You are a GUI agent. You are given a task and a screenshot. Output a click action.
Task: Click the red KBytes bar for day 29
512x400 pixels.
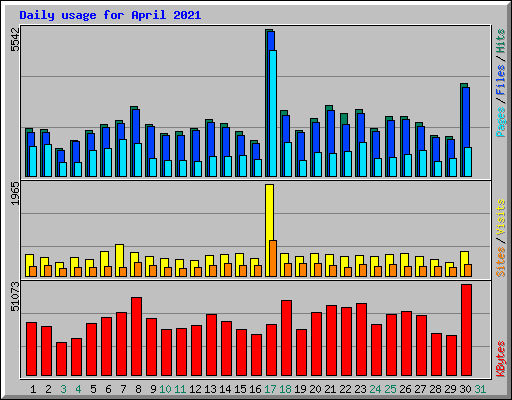pyautogui.click(x=451, y=356)
